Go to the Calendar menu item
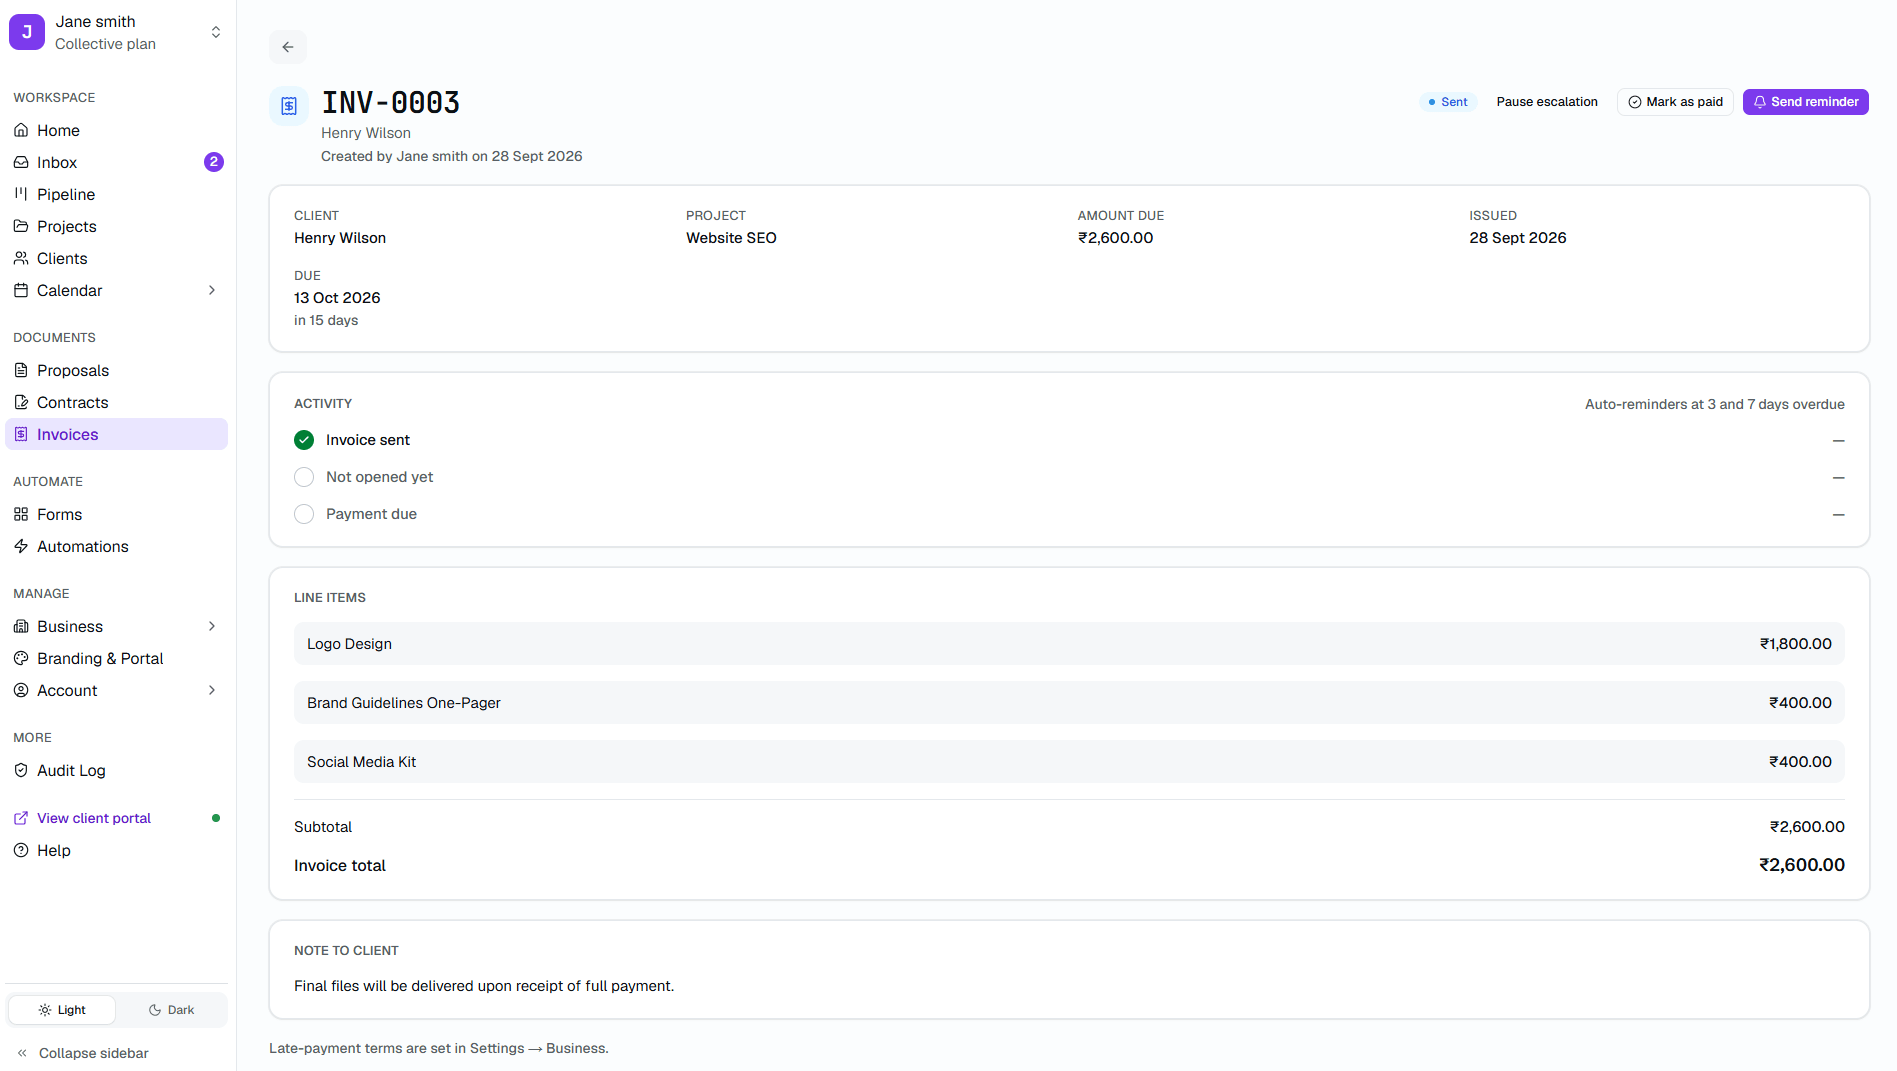Screen dimensions: 1897x1071 point(117,290)
